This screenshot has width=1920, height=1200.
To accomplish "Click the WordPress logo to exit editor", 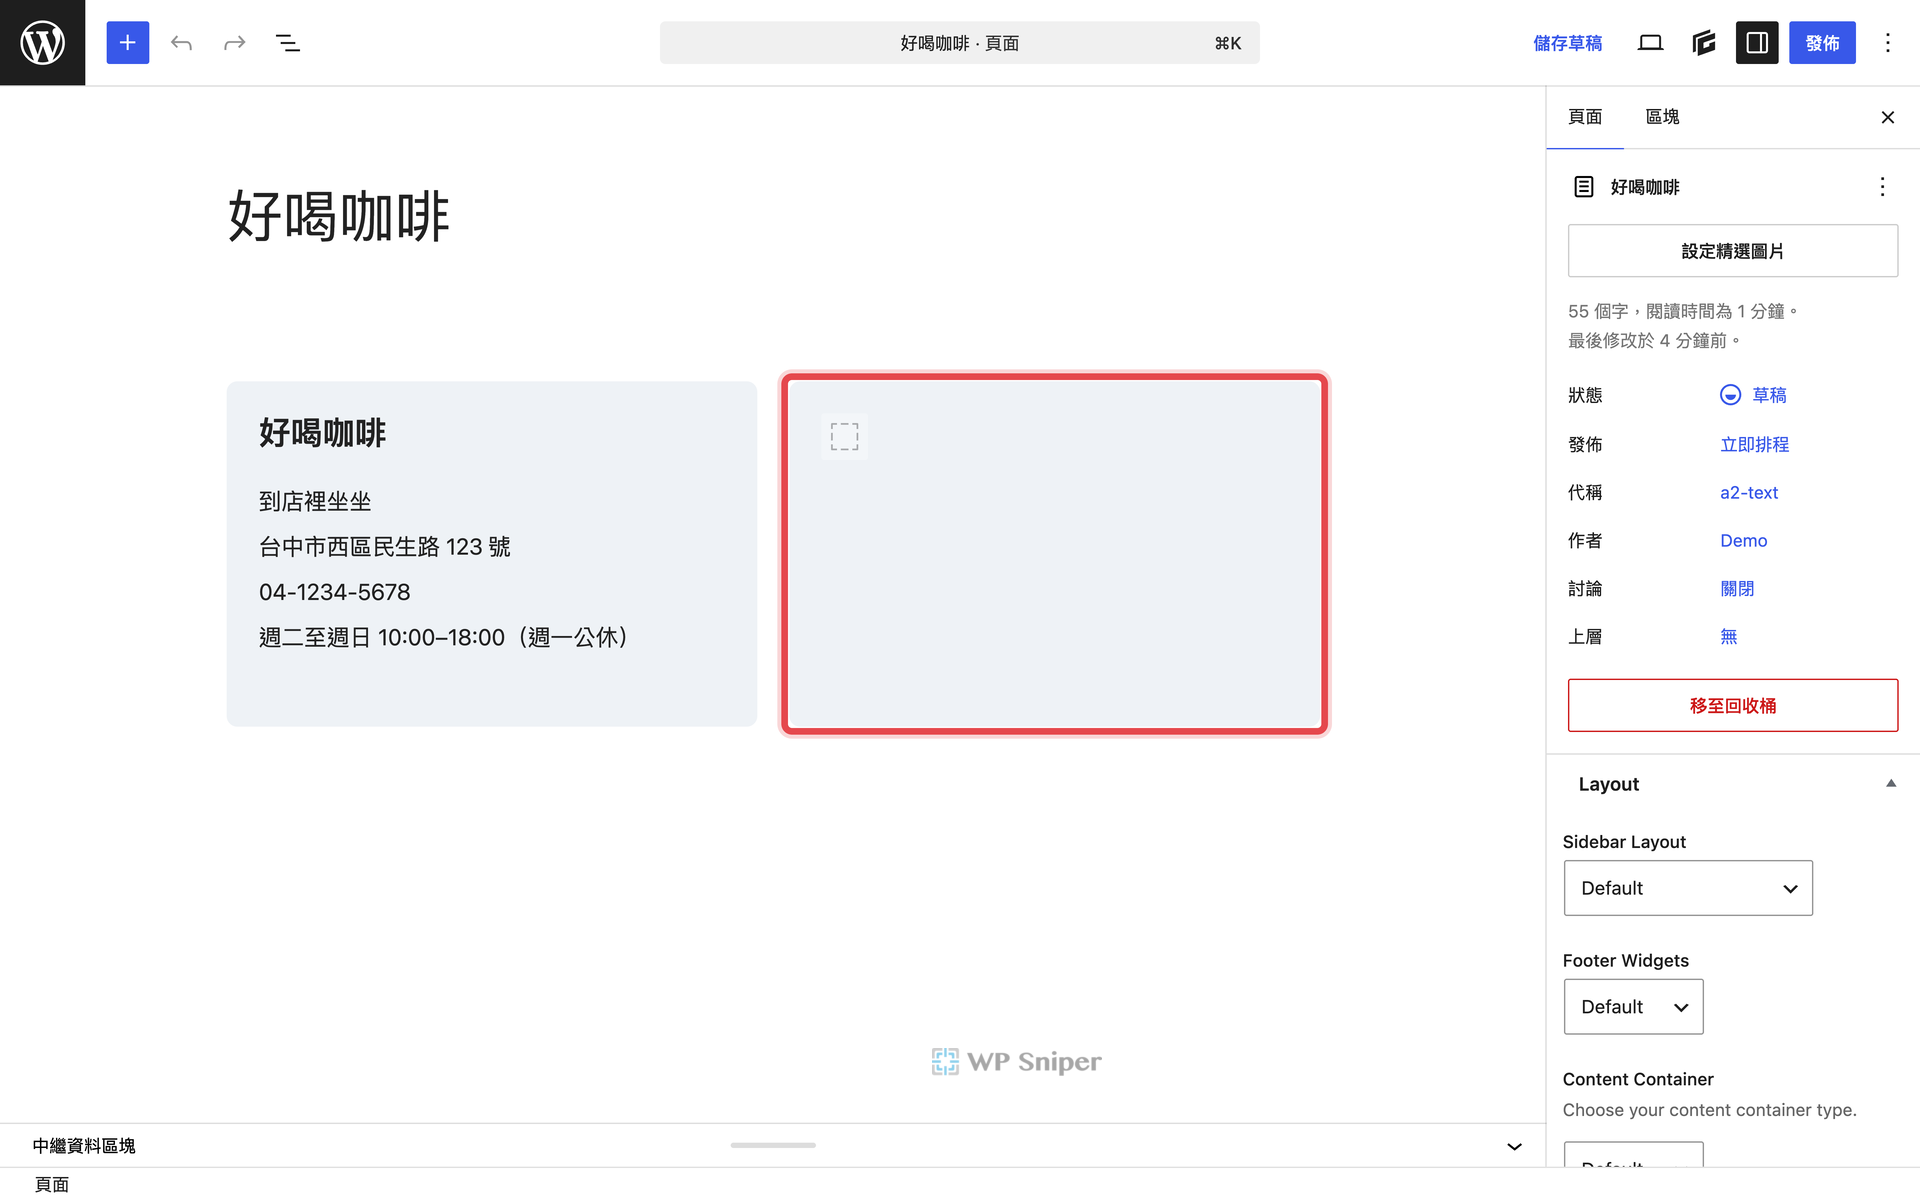I will 42,42.
